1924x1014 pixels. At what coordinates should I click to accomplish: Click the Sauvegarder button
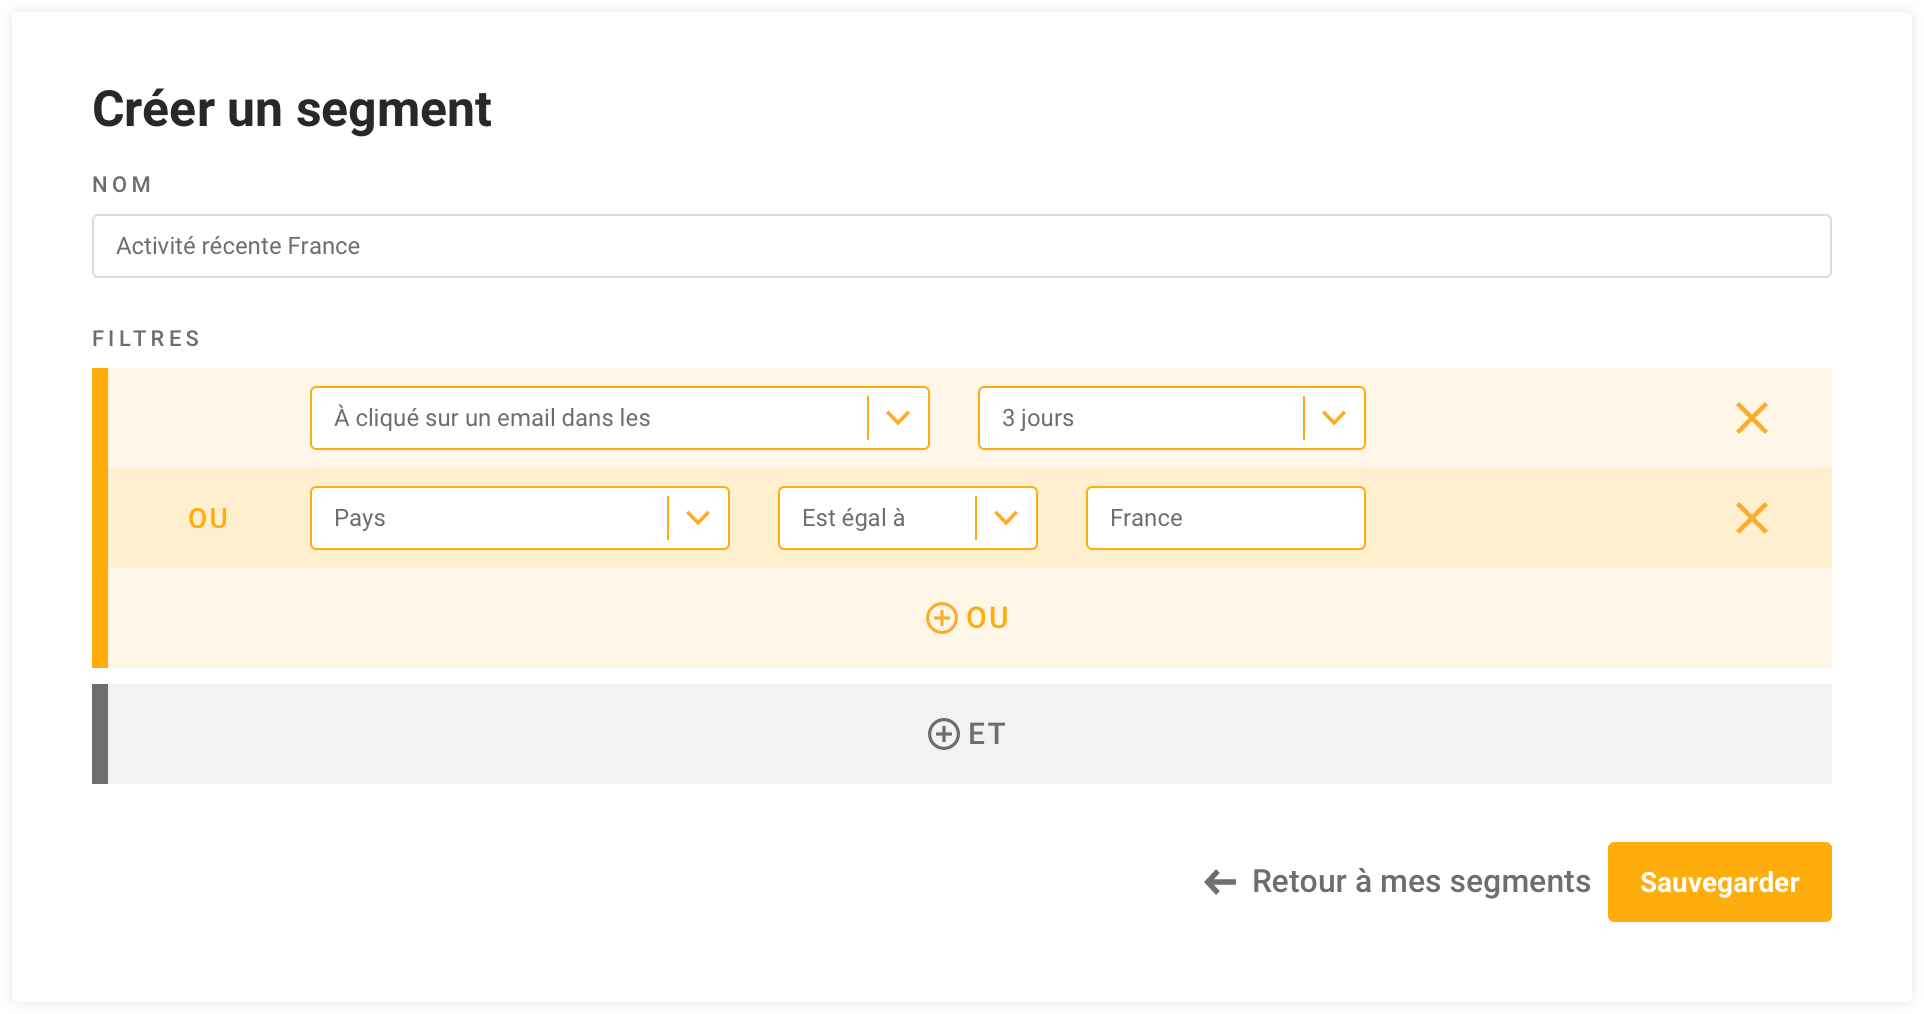click(x=1719, y=882)
